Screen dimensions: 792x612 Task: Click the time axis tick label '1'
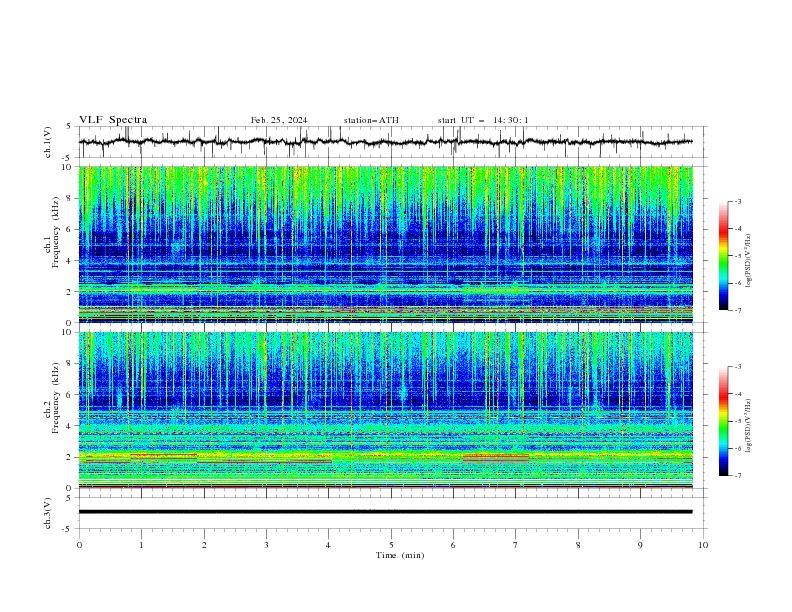(141, 545)
